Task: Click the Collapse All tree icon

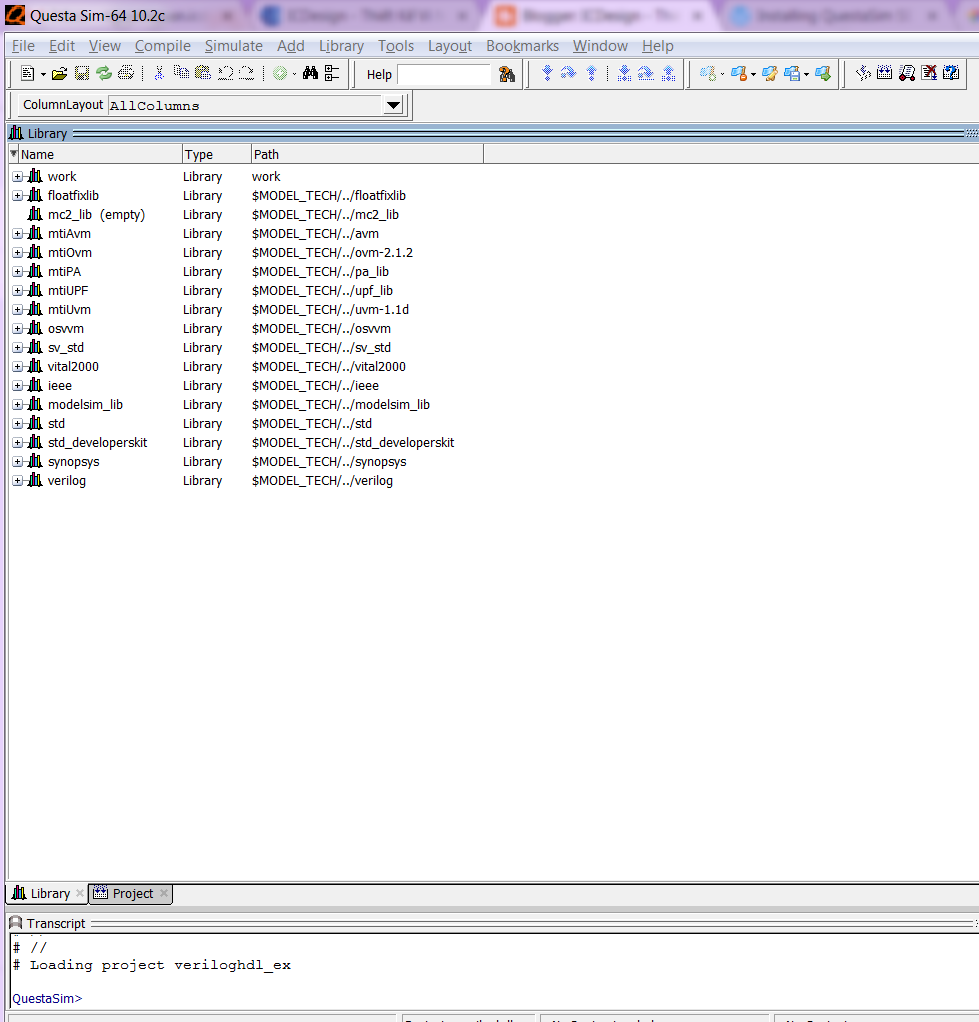Action: point(332,73)
